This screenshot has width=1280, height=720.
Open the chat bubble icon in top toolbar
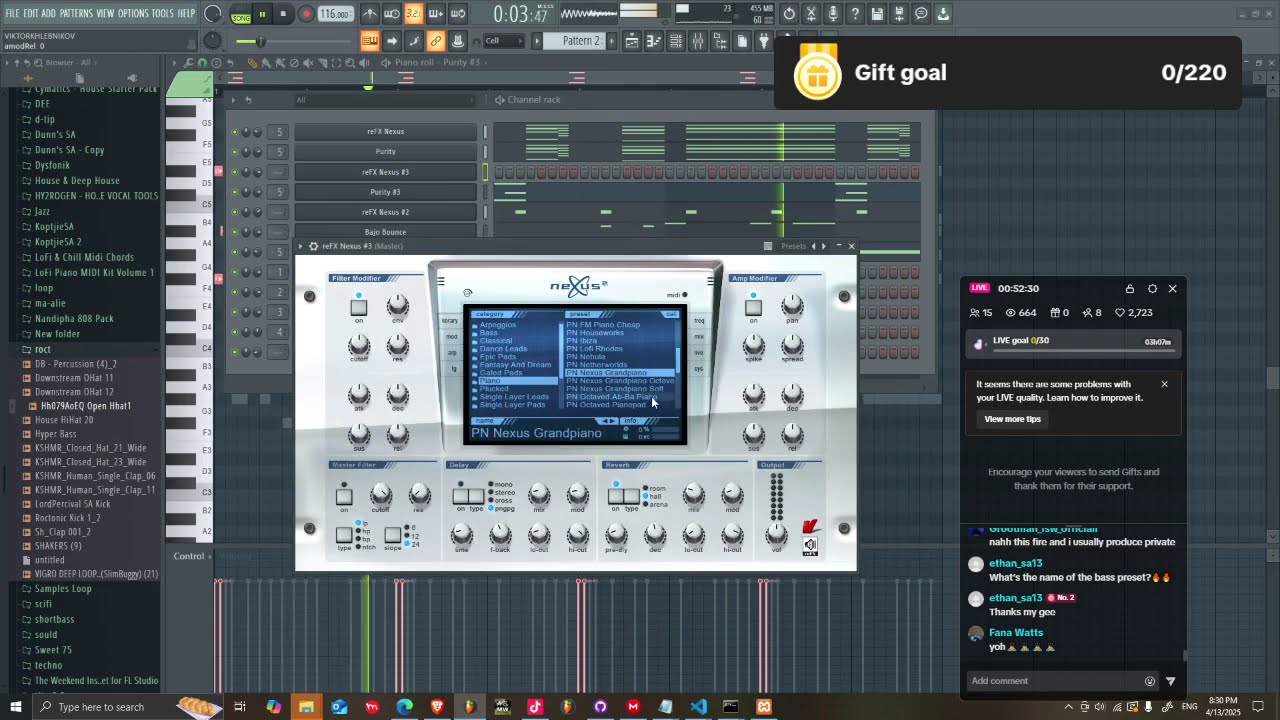point(921,14)
